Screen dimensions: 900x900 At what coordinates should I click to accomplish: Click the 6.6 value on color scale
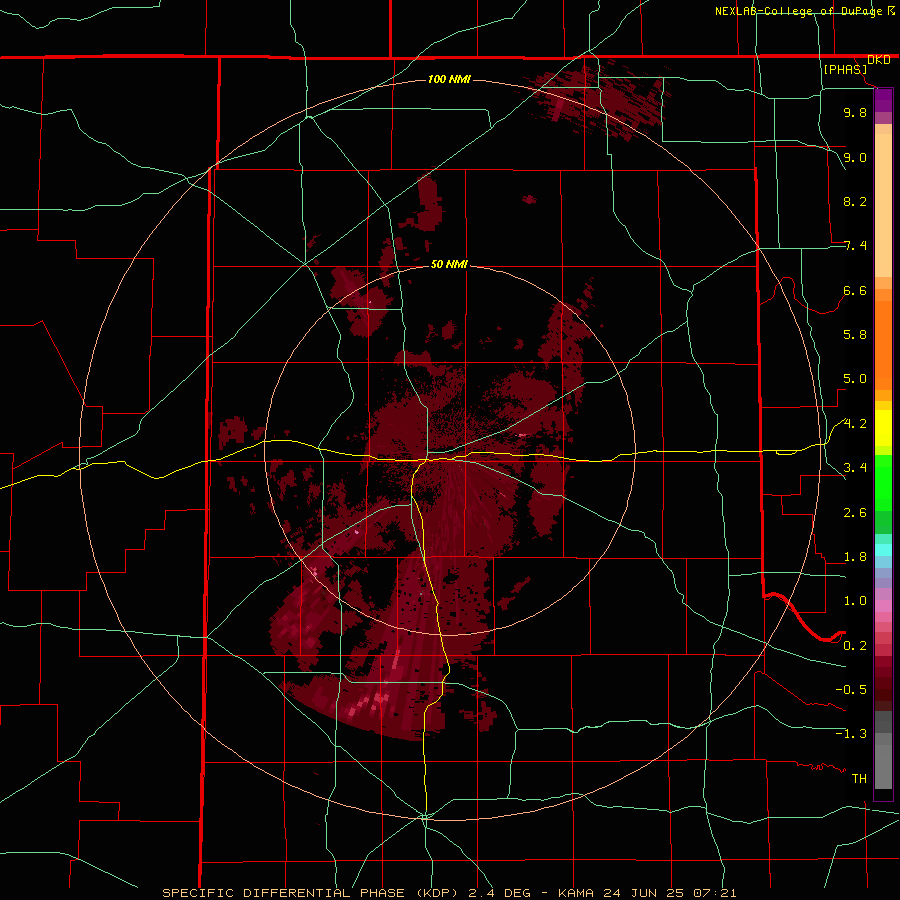coord(855,290)
